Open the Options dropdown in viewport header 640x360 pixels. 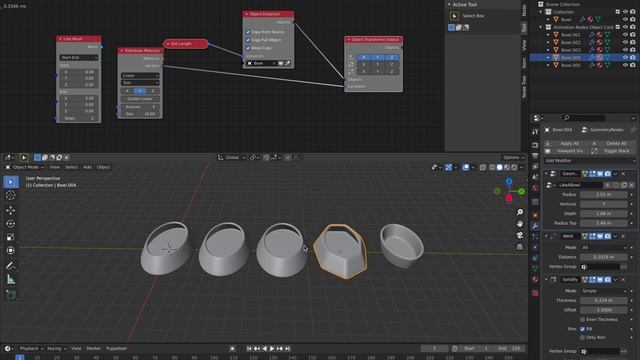[x=513, y=158]
